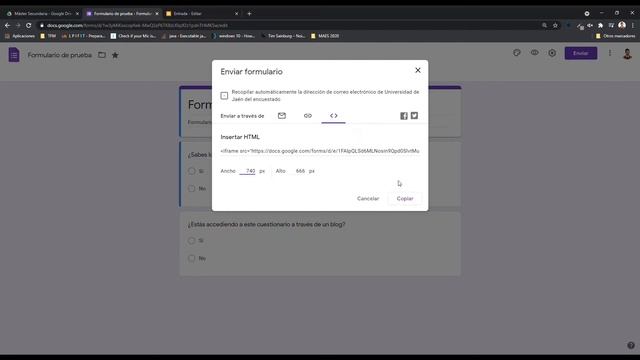
Task: Go back in browser history
Action: coord(7,25)
